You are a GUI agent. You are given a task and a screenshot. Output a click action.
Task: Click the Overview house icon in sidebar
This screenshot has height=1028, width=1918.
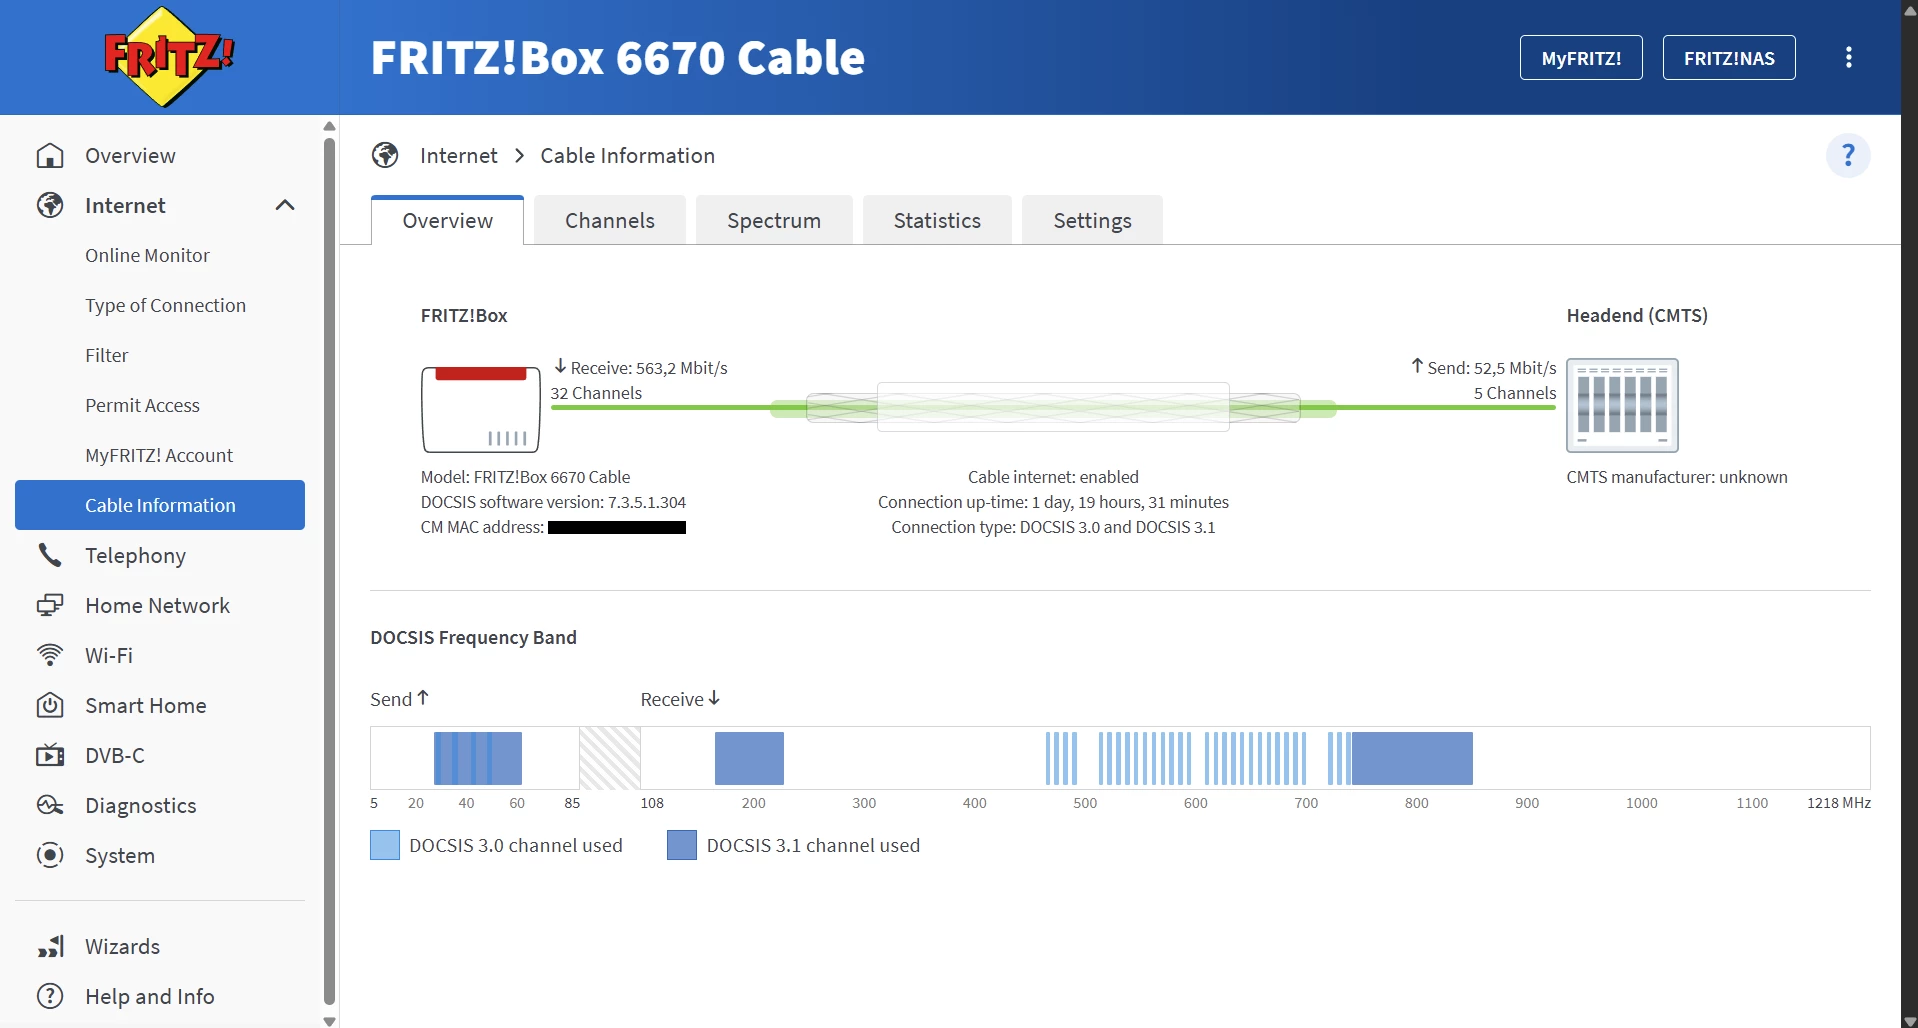50,155
